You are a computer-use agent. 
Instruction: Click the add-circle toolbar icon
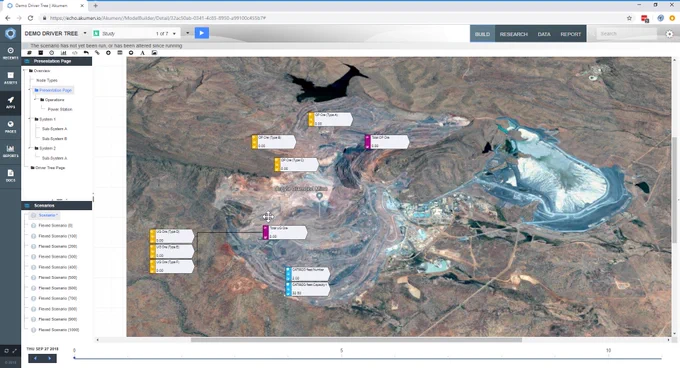coord(108,53)
